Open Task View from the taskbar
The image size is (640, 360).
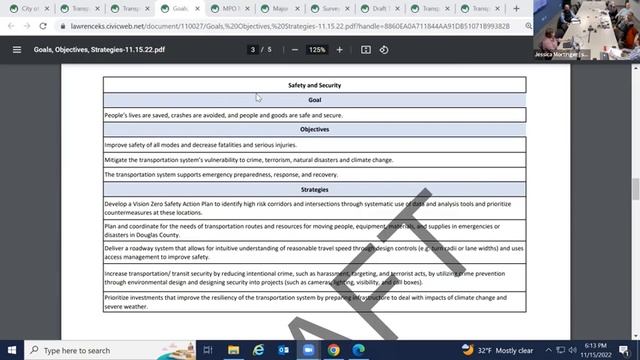tap(208, 350)
